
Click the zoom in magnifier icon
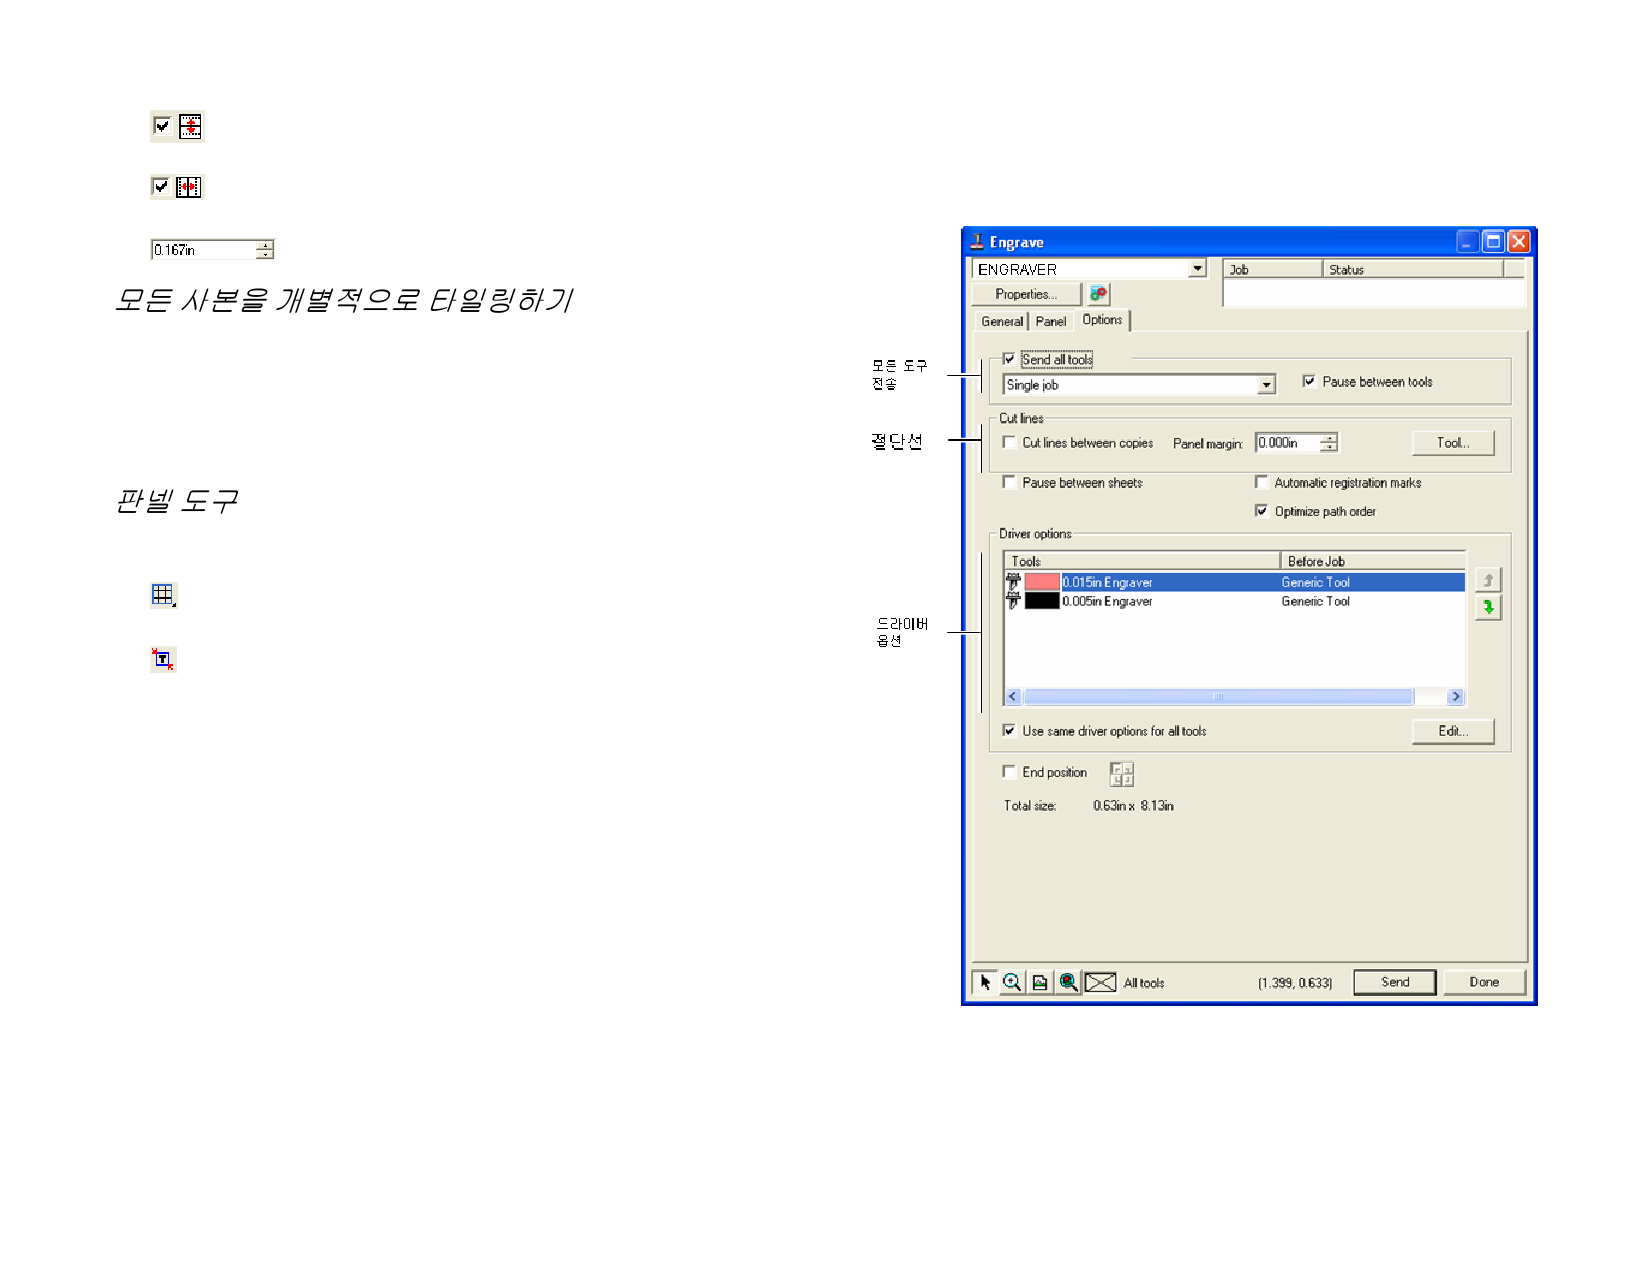[x=1012, y=982]
